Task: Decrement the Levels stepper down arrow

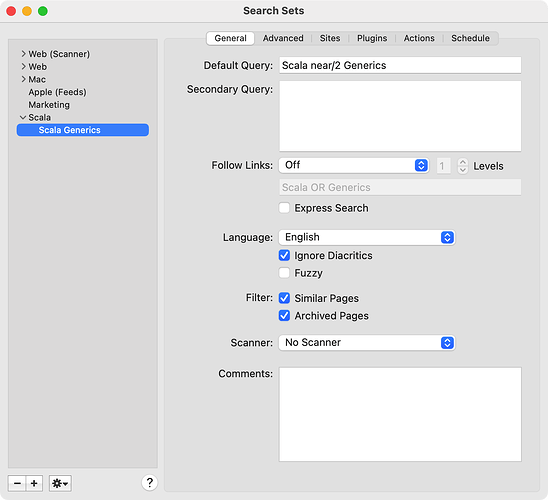Action: point(463,170)
